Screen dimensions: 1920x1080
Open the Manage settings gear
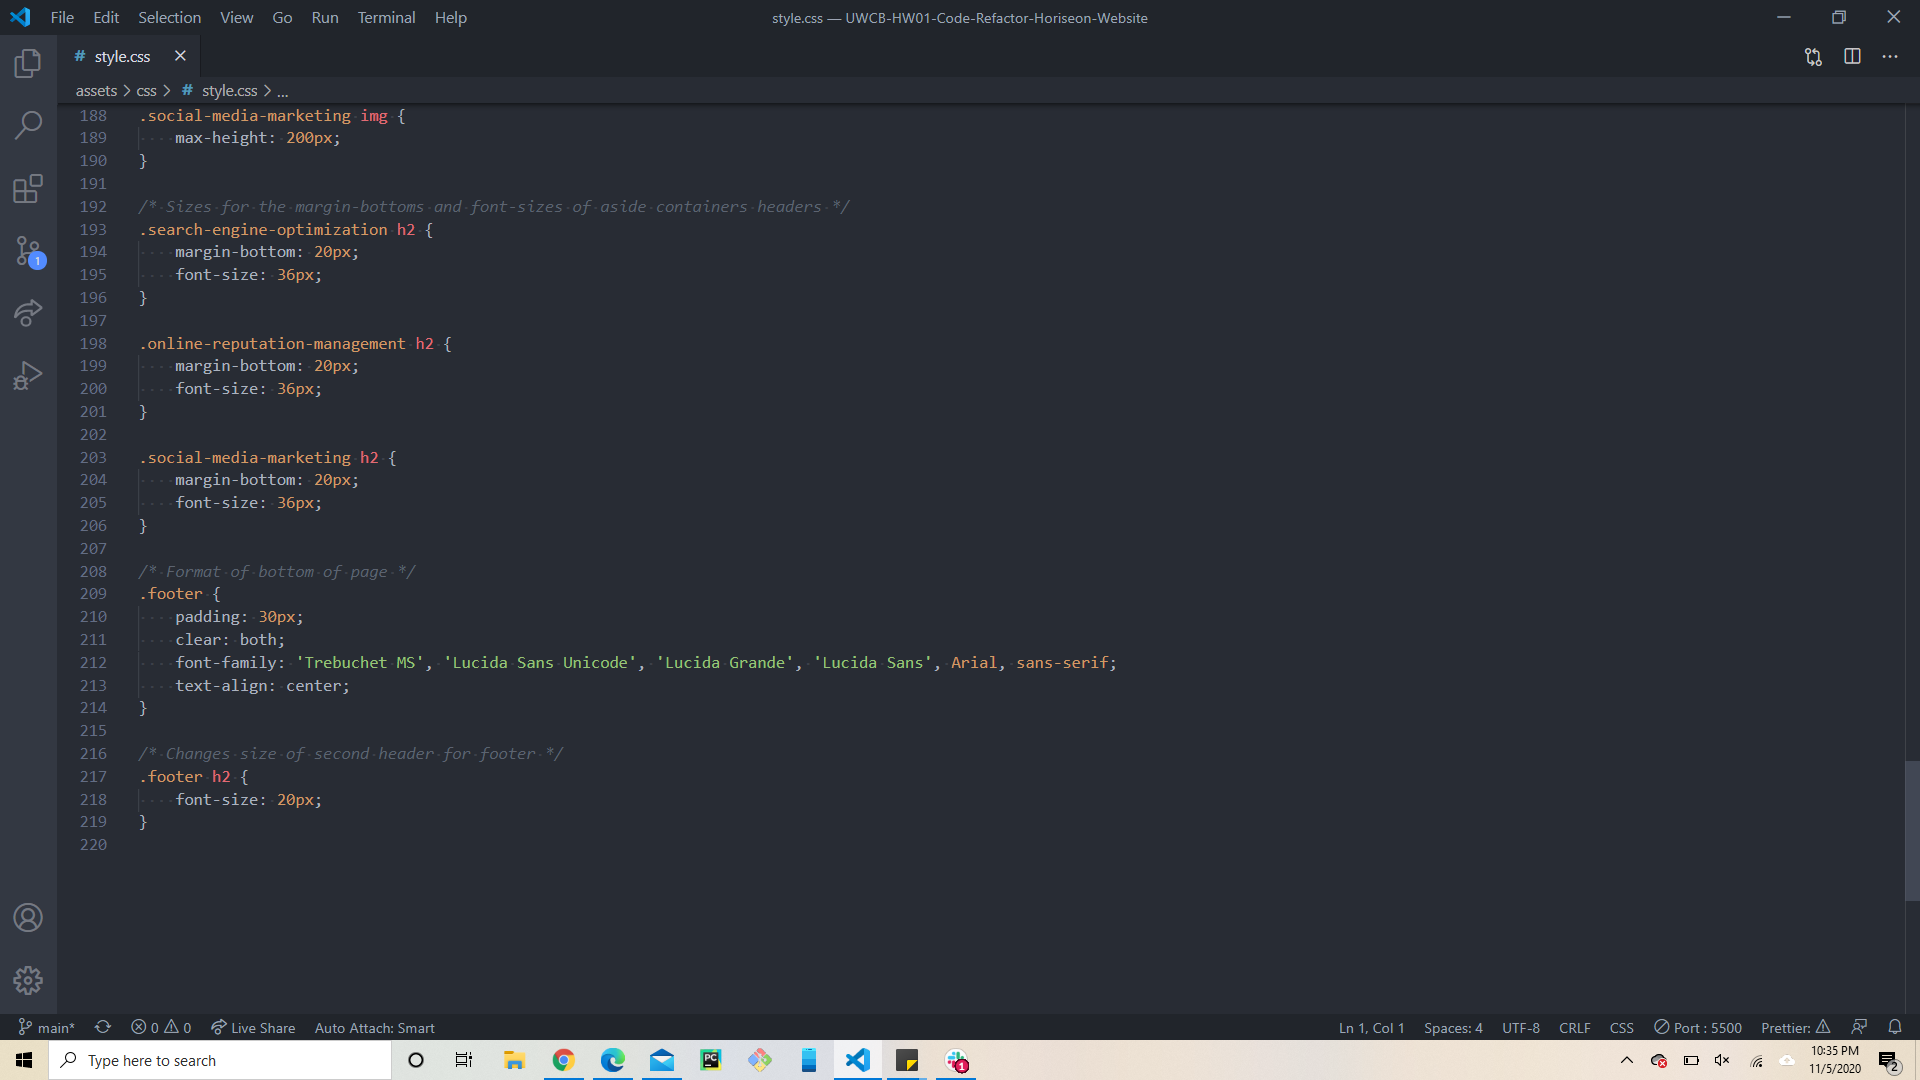27,981
